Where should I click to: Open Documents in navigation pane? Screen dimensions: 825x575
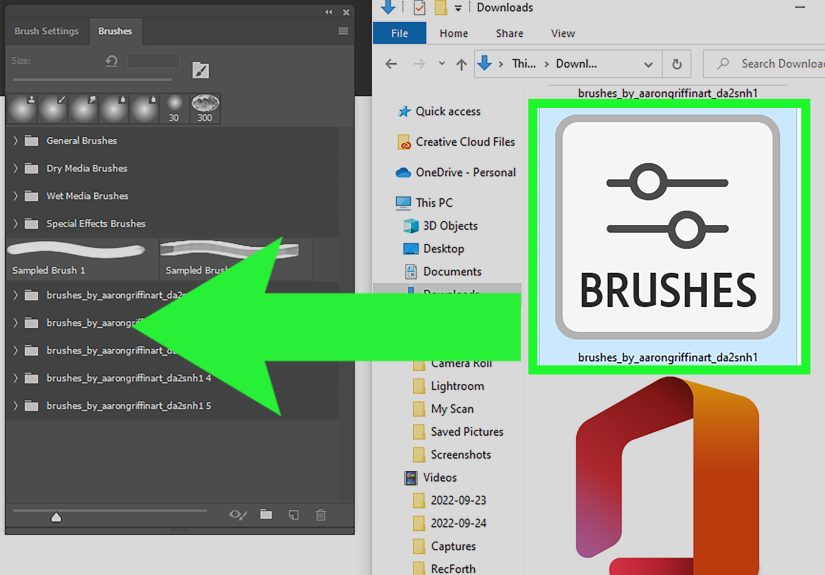click(x=443, y=272)
